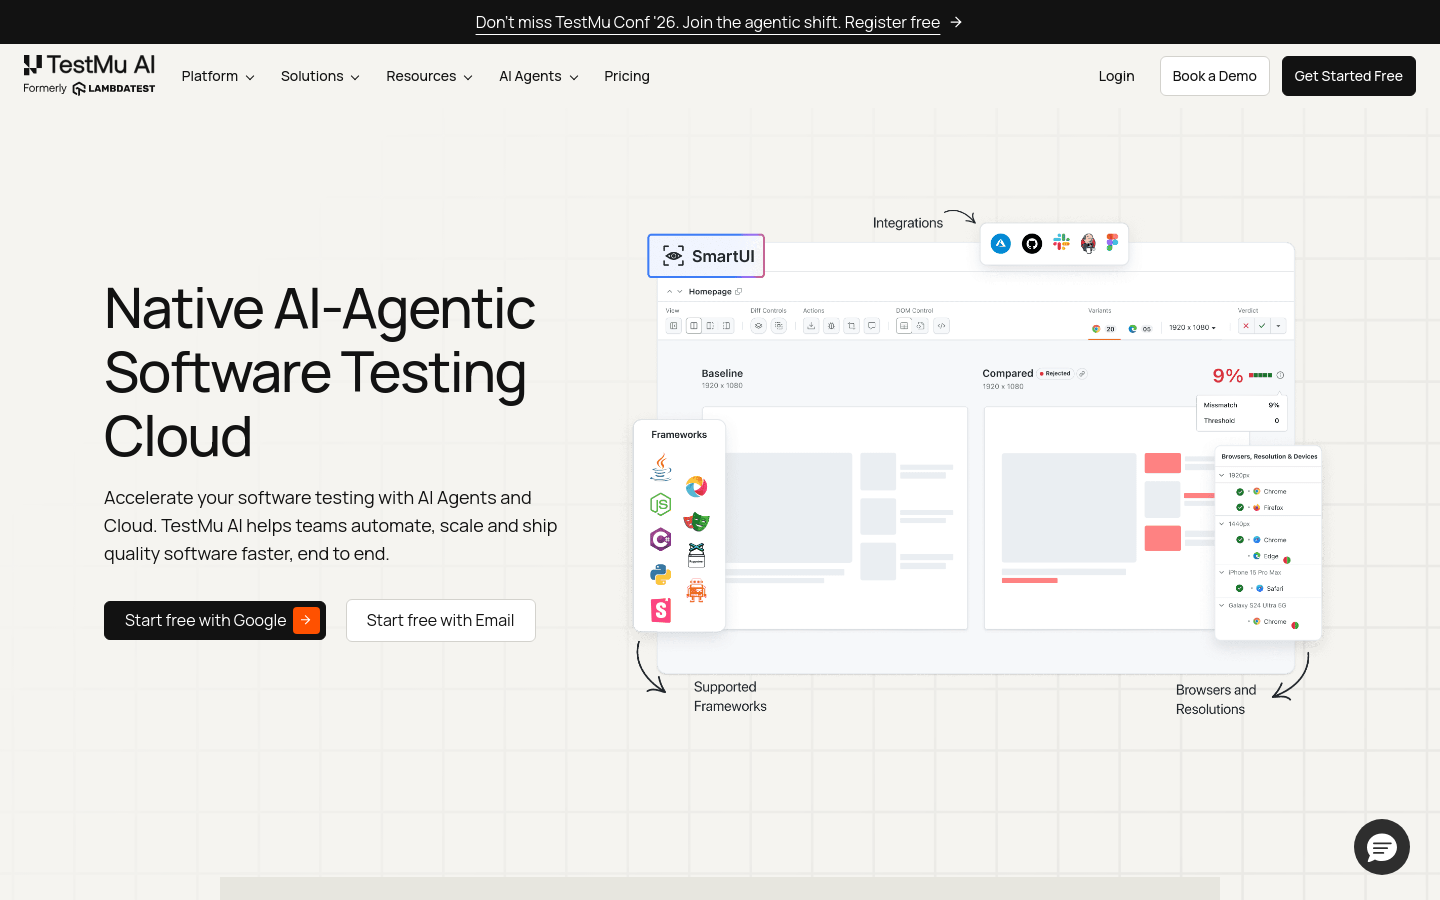Image resolution: width=1440 pixels, height=900 pixels.
Task: Toggle the first Diff Controls button
Action: [758, 326]
